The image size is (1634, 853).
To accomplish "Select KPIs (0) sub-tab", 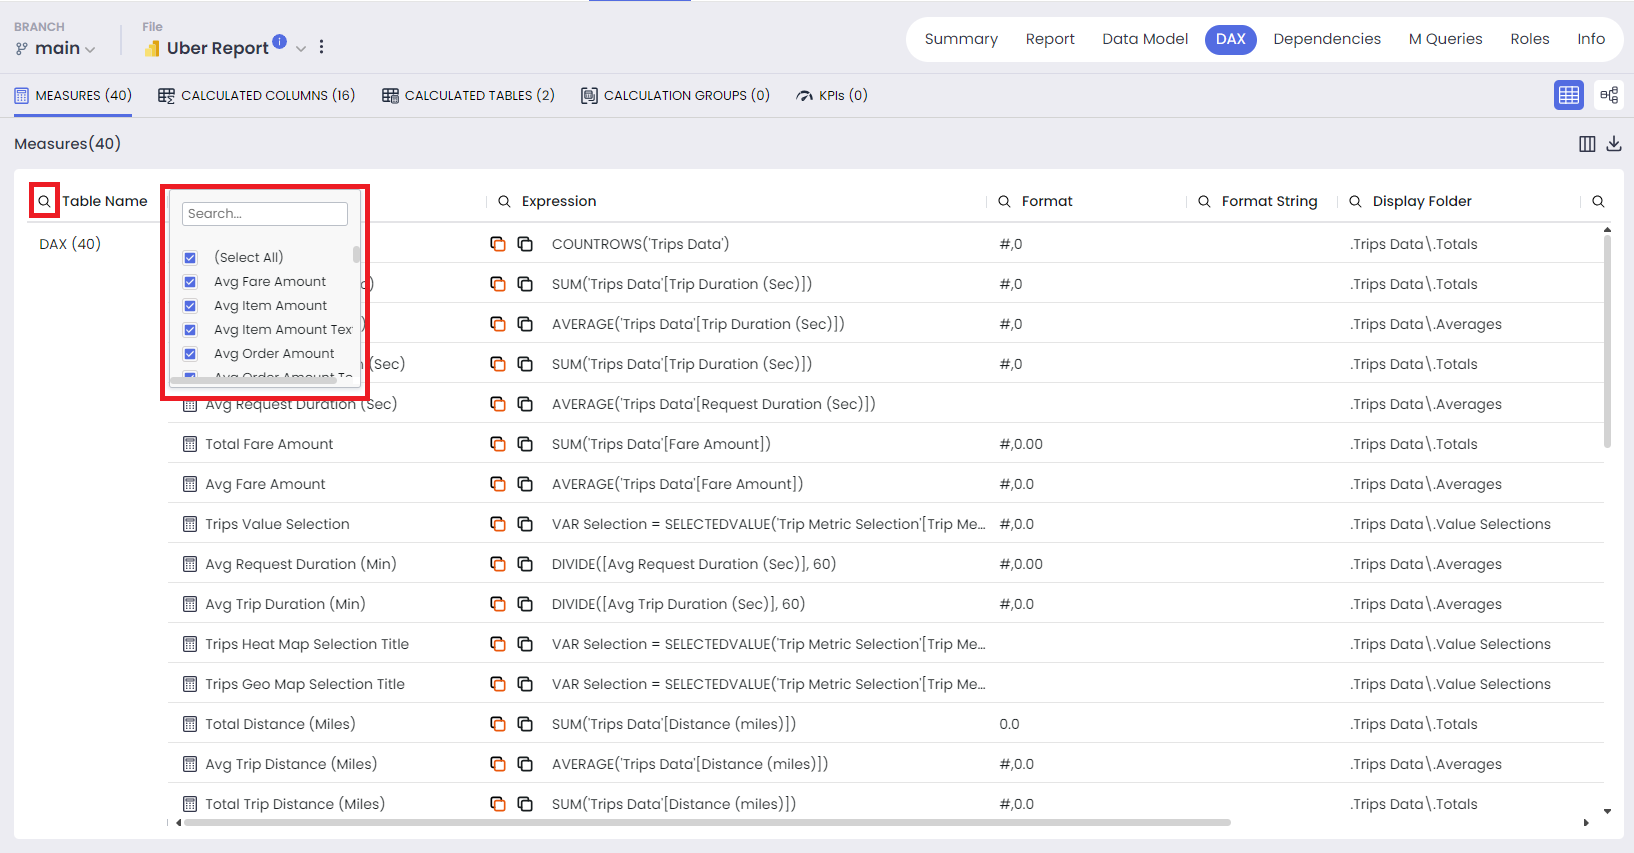I will [832, 95].
